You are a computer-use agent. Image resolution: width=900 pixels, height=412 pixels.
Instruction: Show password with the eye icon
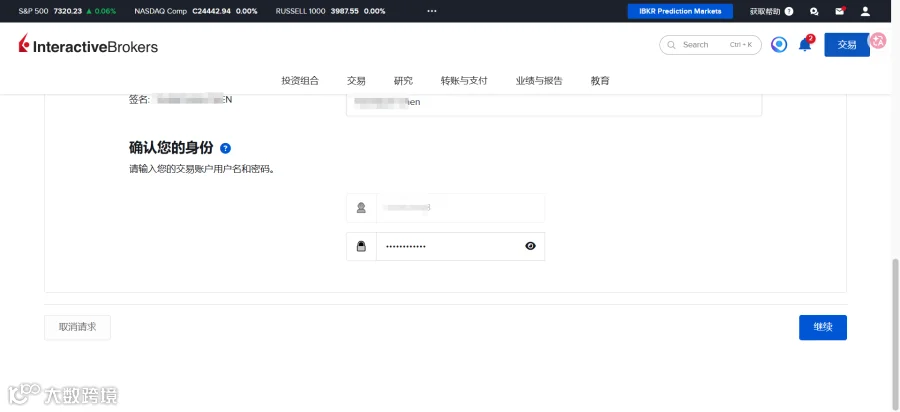coord(530,246)
